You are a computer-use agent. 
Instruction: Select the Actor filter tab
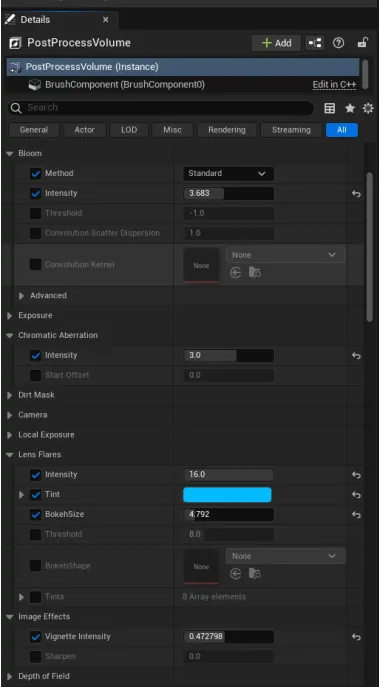coord(85,130)
